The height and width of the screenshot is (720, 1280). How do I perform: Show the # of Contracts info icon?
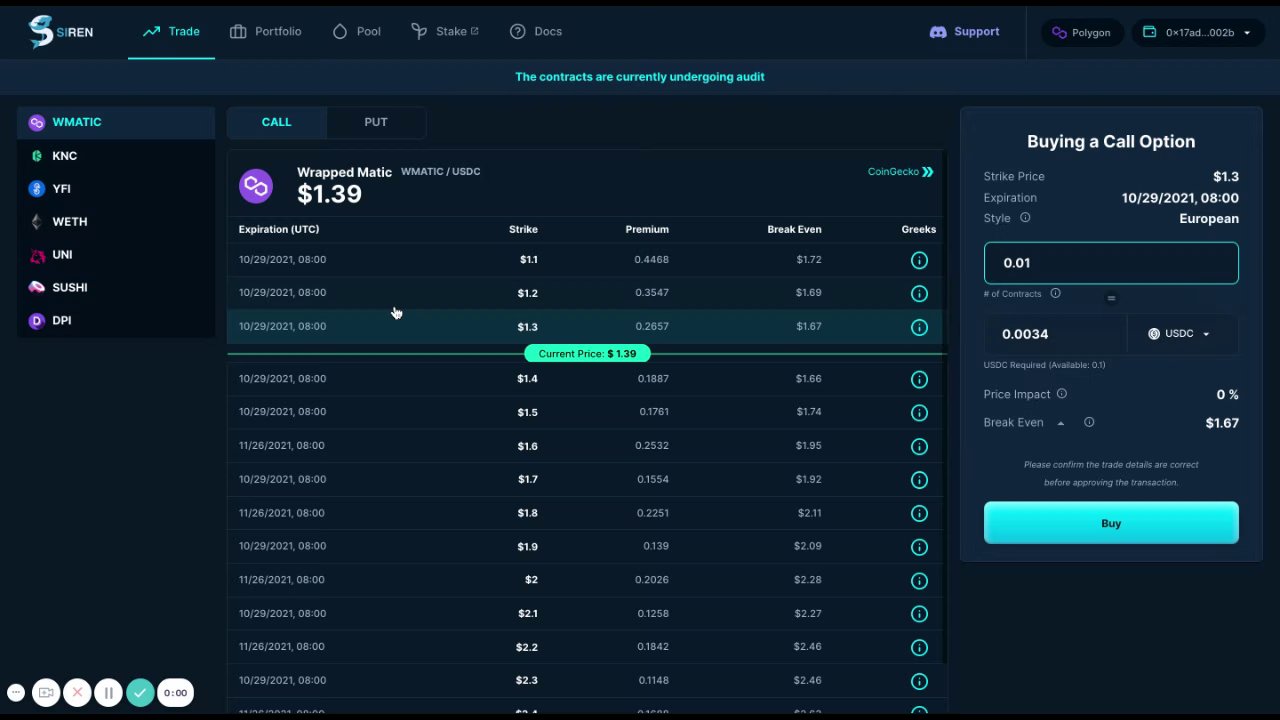coord(1055,293)
